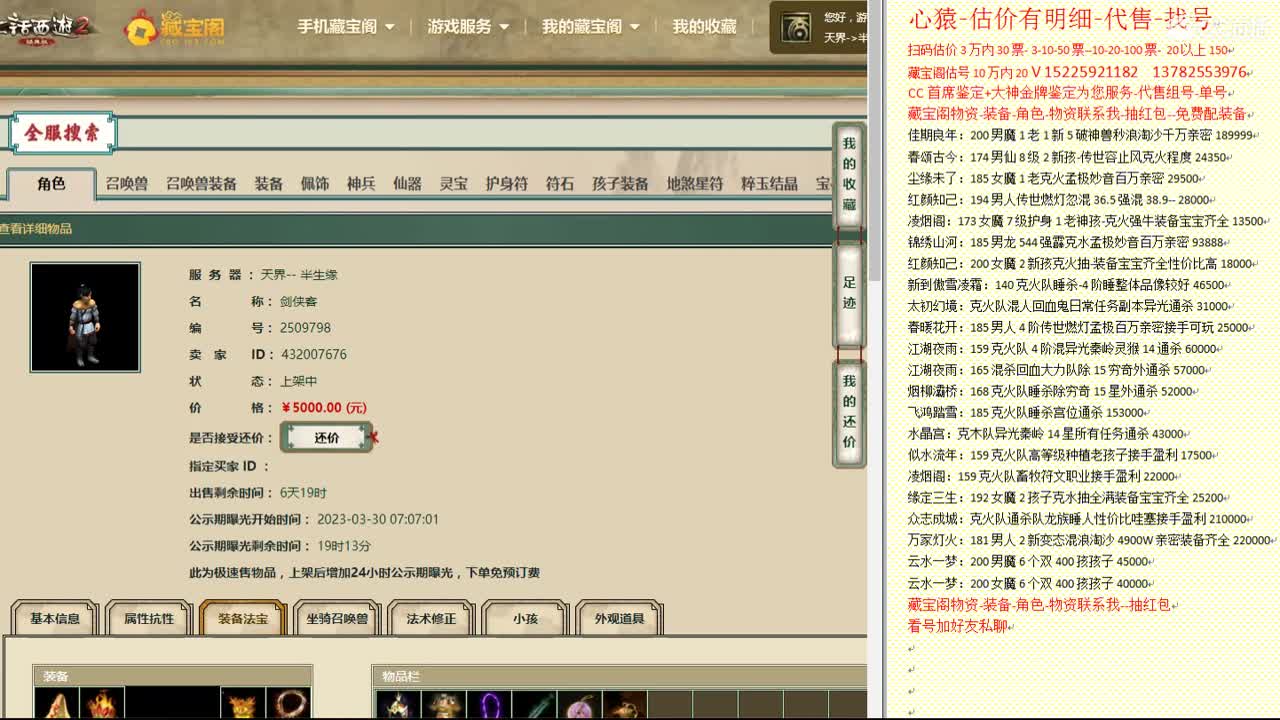Open the 装备 category tab
This screenshot has width=1280, height=720.
[268, 184]
